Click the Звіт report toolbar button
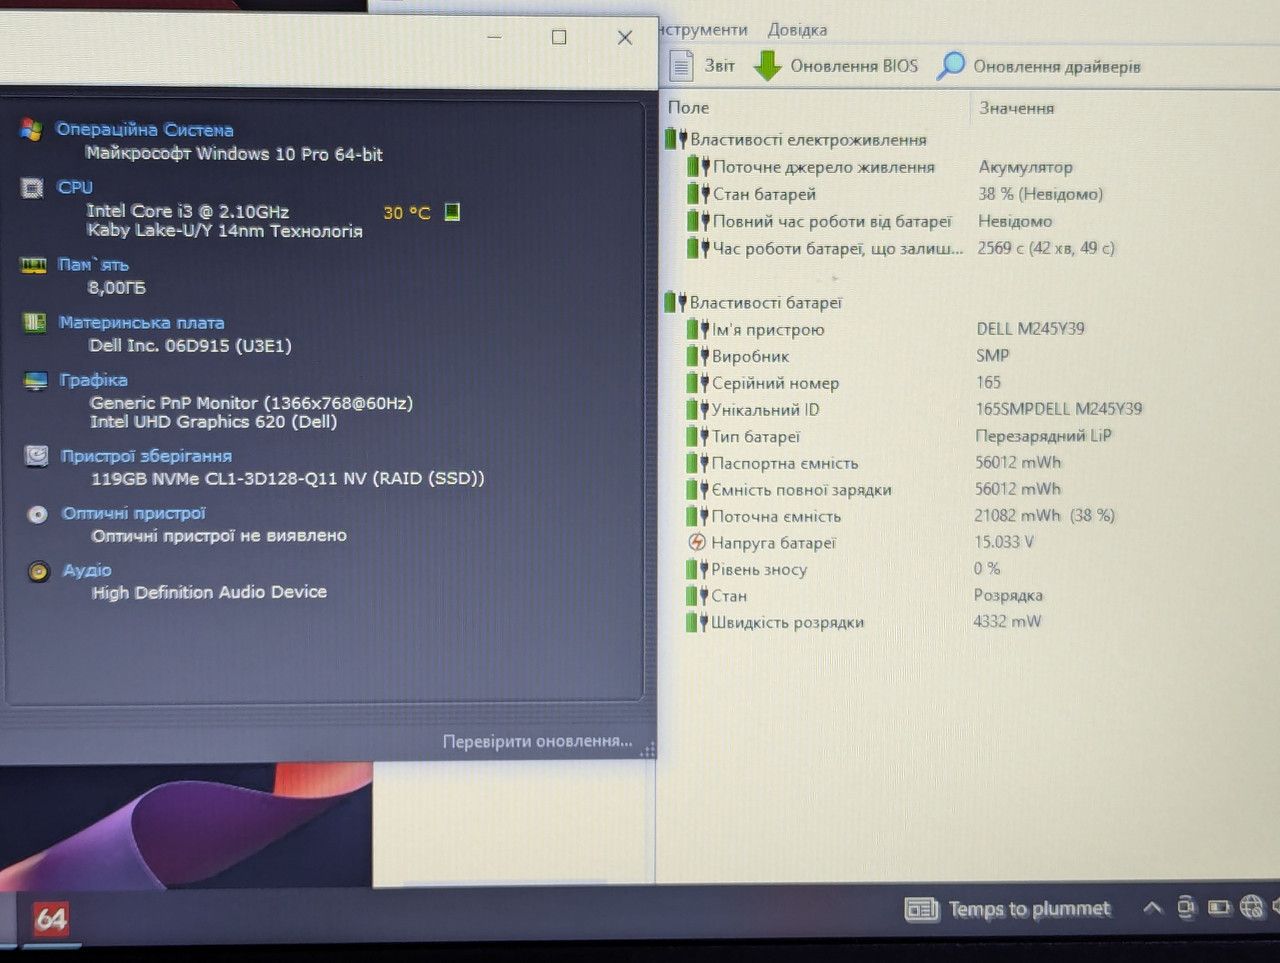1280x963 pixels. pos(703,66)
